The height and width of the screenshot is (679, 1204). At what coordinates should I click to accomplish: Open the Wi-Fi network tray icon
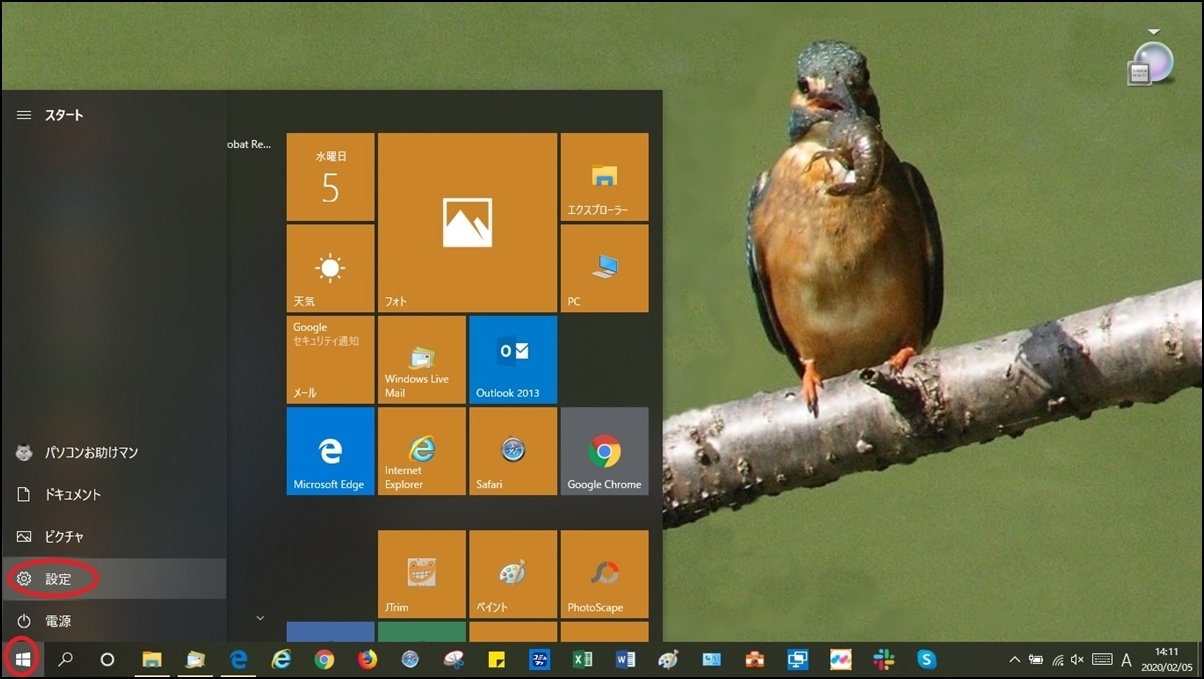(1058, 660)
